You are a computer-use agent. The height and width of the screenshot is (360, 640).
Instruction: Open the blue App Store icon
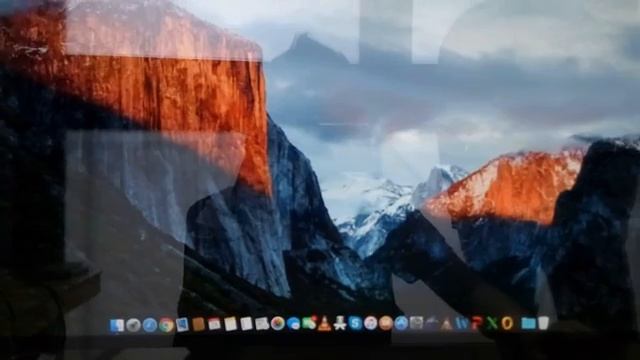click(401, 323)
